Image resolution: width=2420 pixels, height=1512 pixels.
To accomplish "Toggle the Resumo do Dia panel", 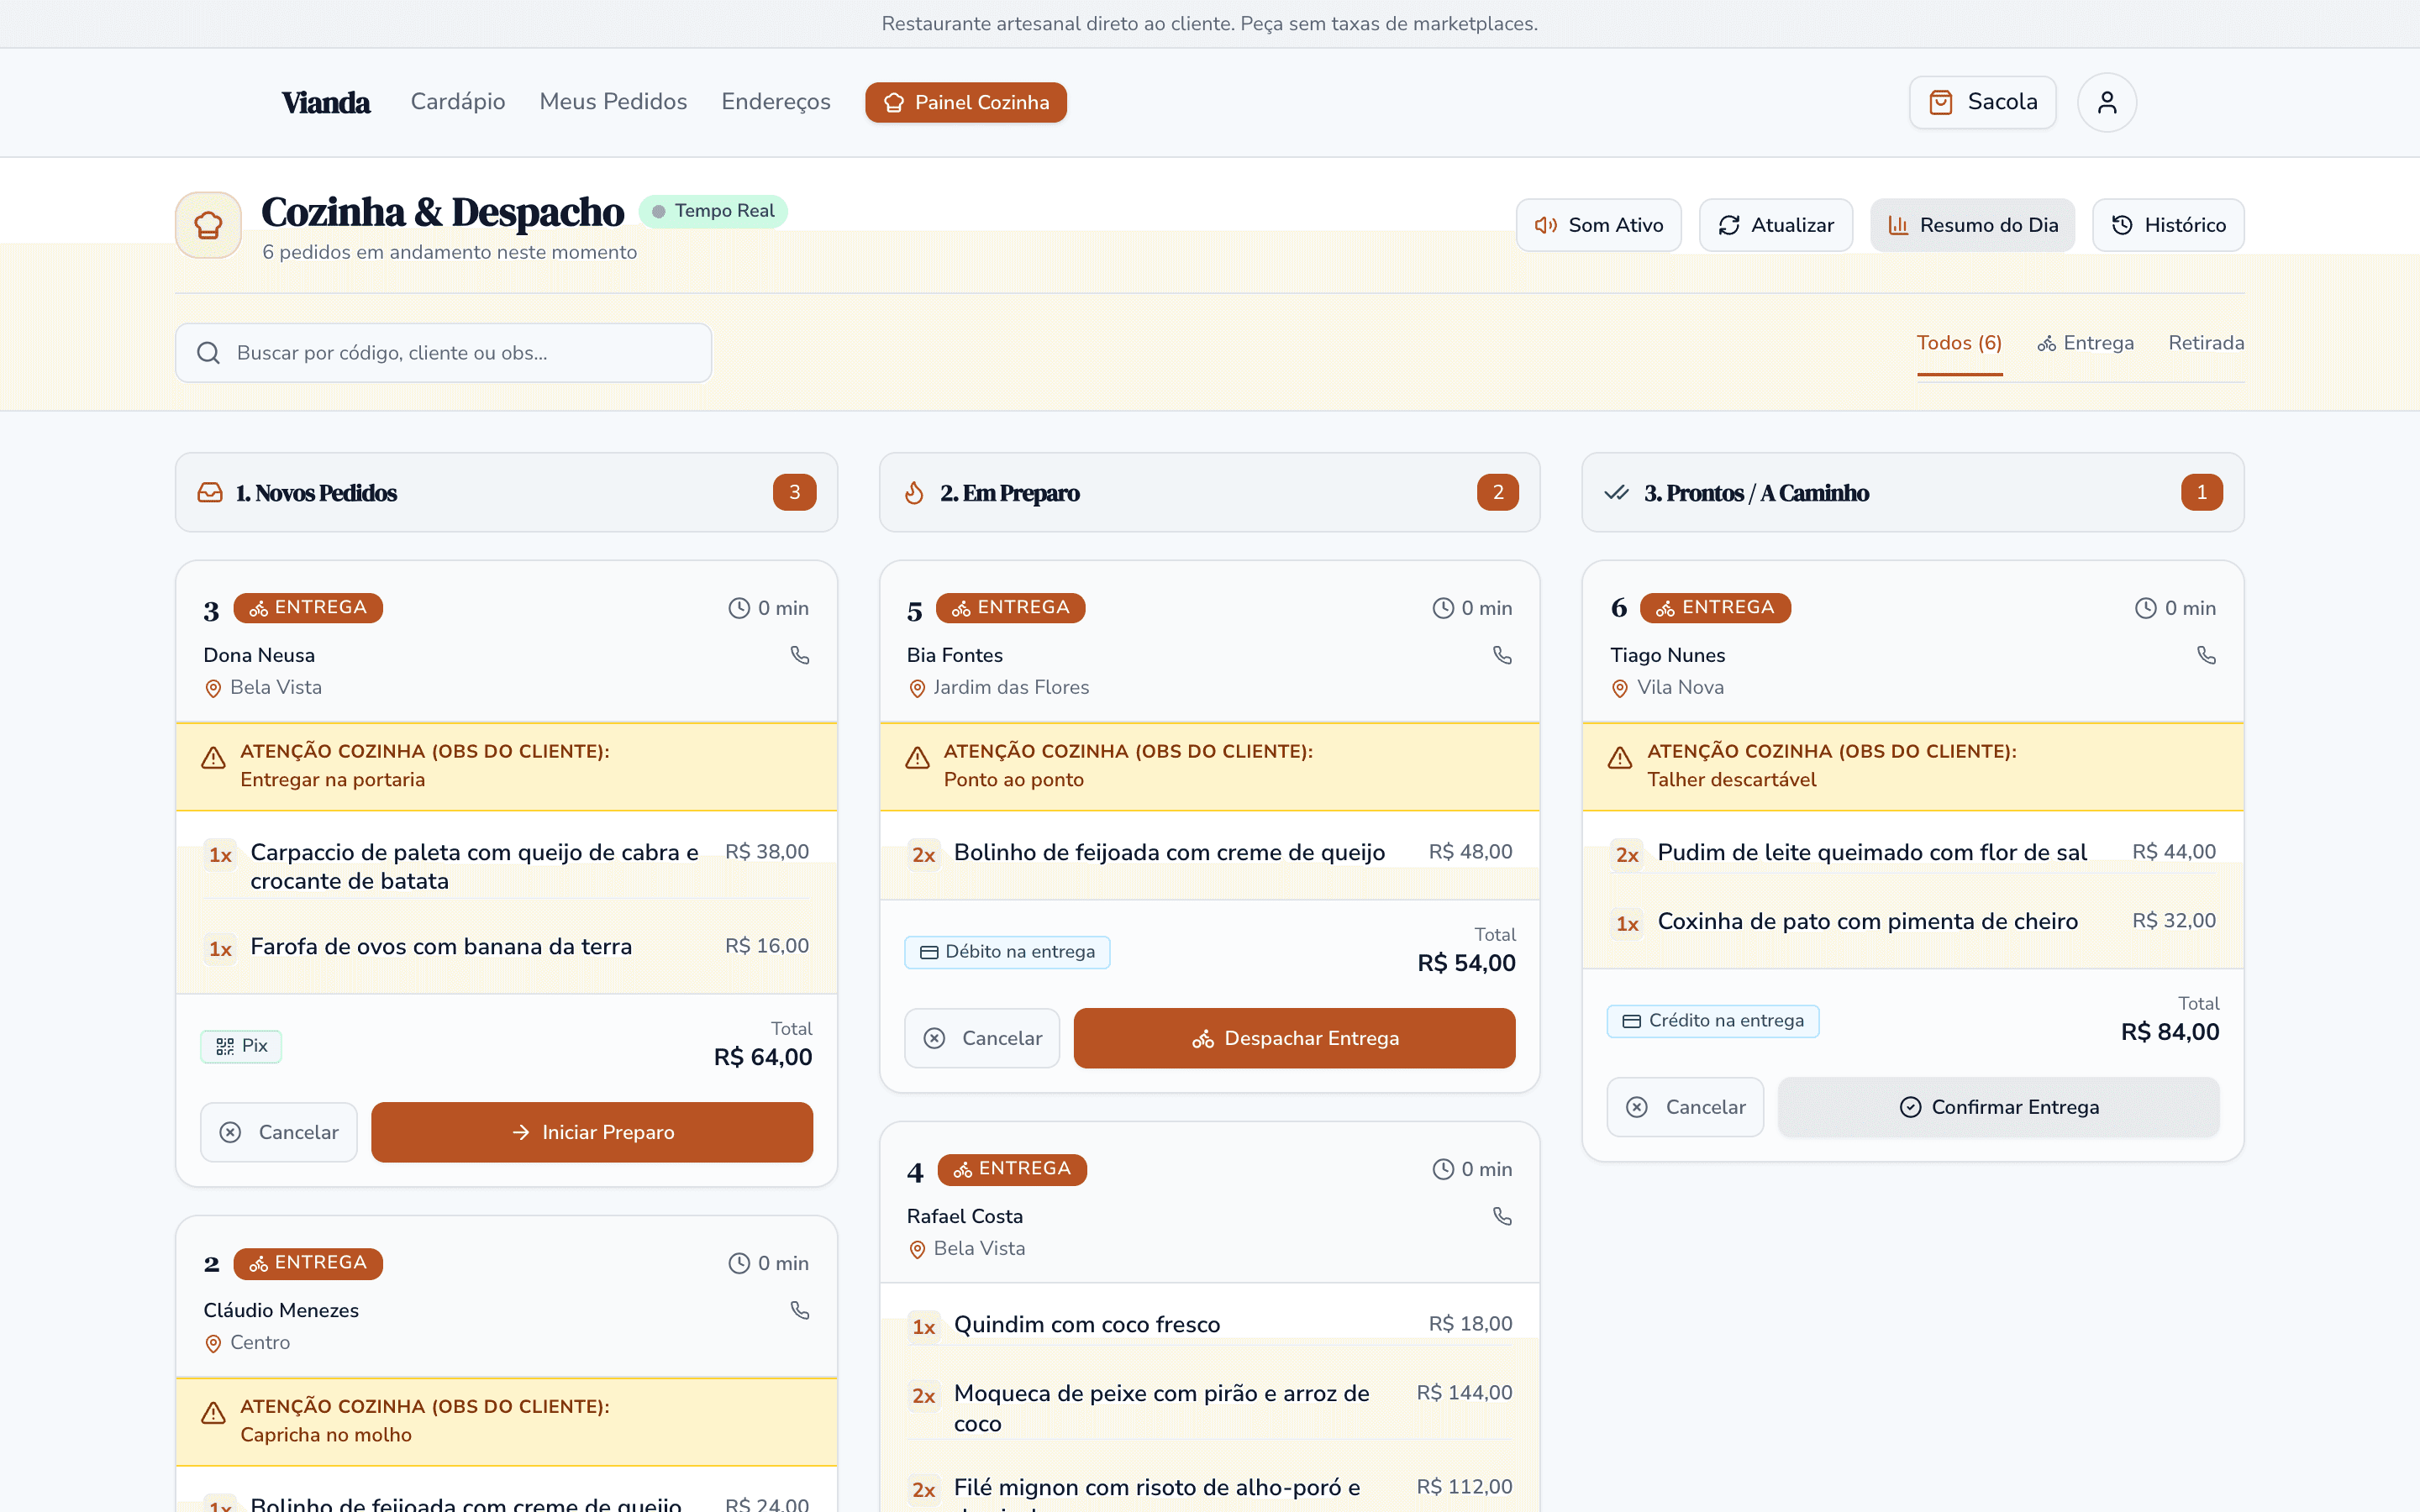I will point(1972,225).
